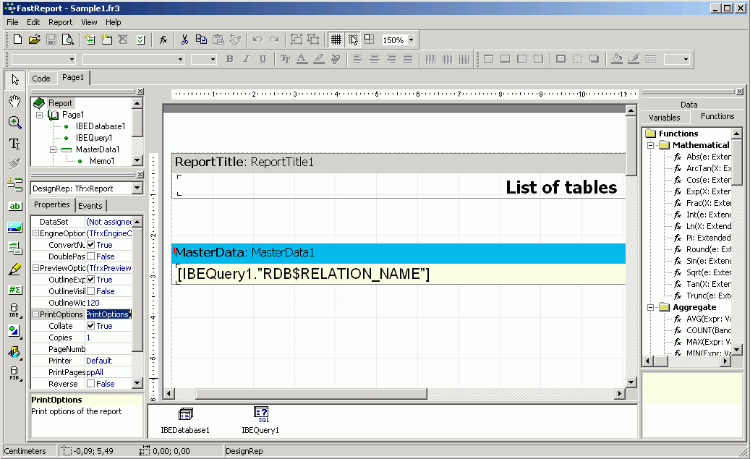Screen dimensions: 751x459
Task: Uncheck the Collate checkbox
Action: pos(91,326)
